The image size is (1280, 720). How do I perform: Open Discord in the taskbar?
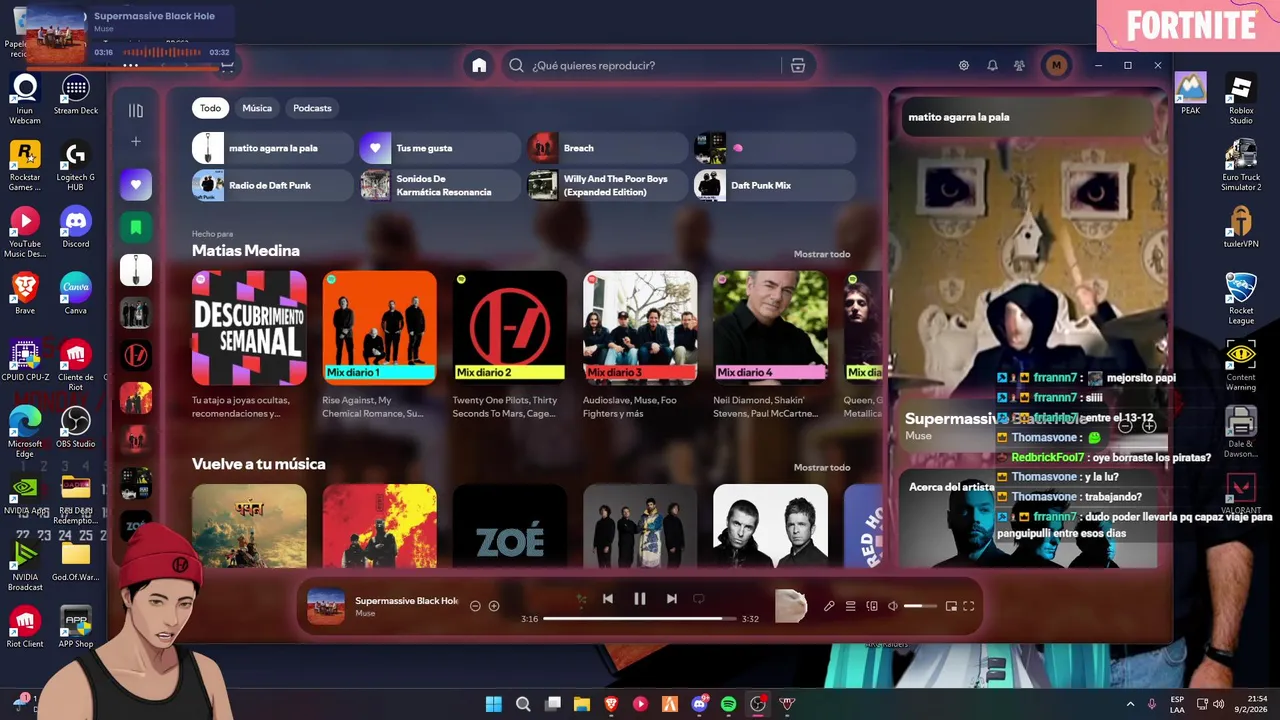click(699, 704)
